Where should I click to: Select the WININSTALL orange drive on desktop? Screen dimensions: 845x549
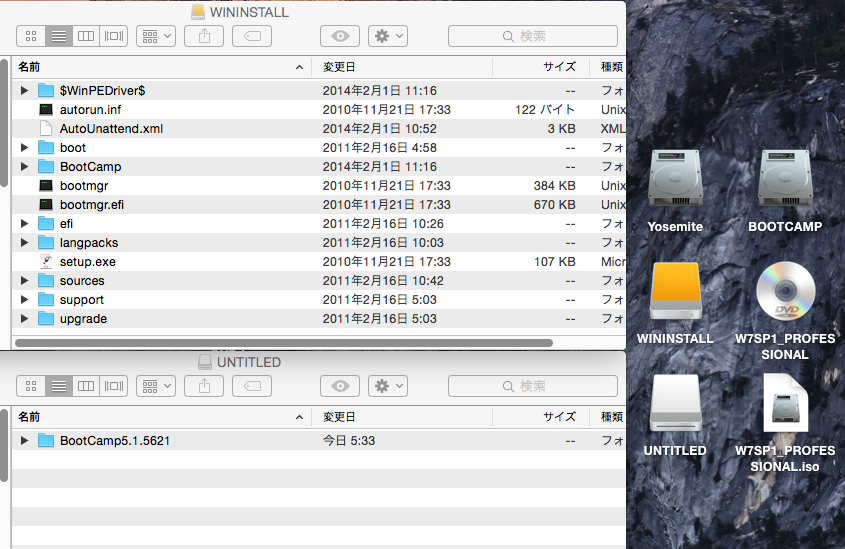pyautogui.click(x=675, y=291)
